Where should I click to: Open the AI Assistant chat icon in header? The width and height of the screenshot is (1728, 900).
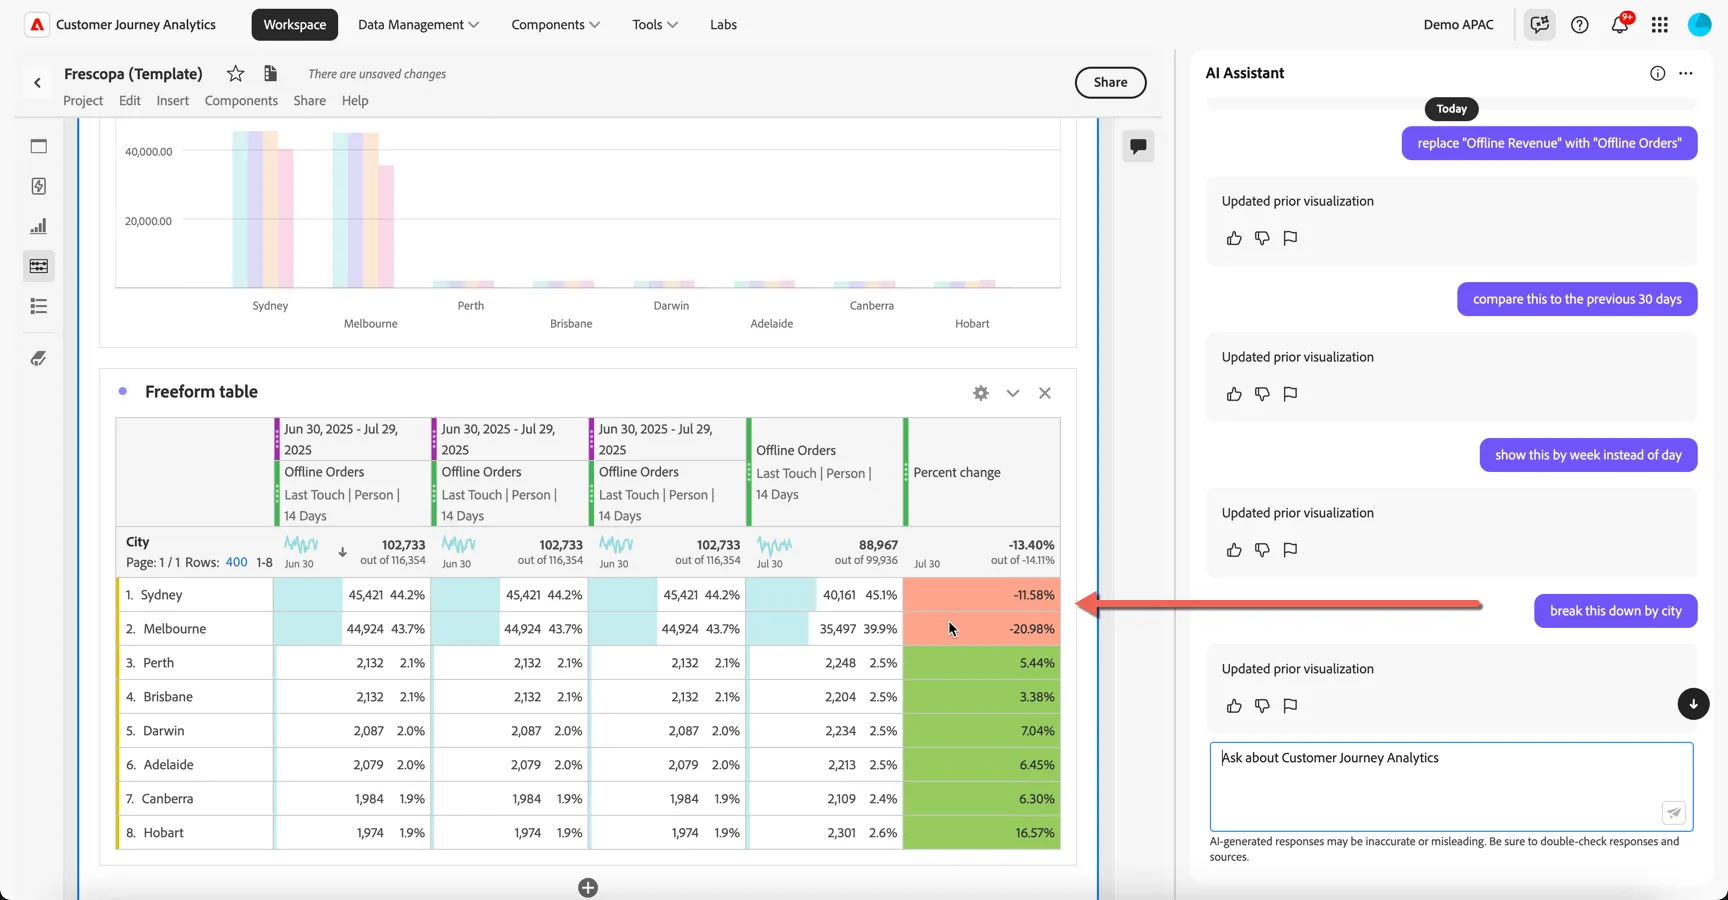[1539, 25]
